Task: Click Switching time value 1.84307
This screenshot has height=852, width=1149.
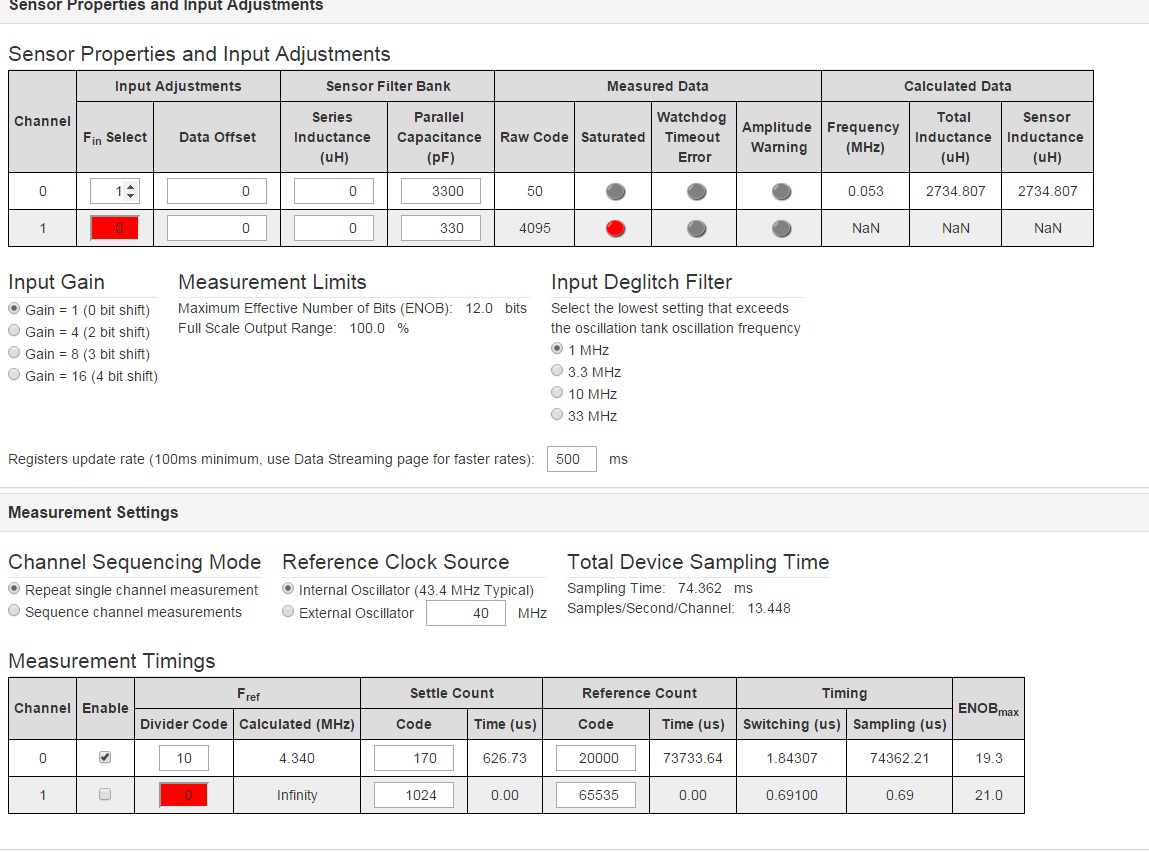Action: 791,758
